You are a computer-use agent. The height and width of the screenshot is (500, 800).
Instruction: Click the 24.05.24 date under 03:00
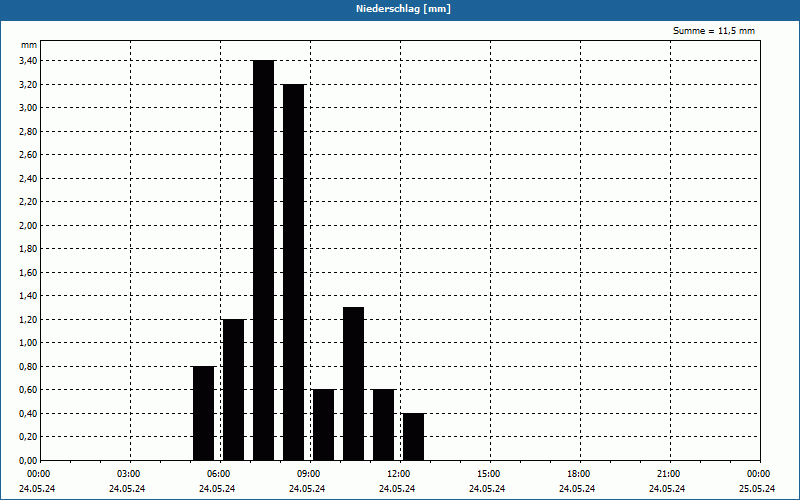[x=127, y=489]
